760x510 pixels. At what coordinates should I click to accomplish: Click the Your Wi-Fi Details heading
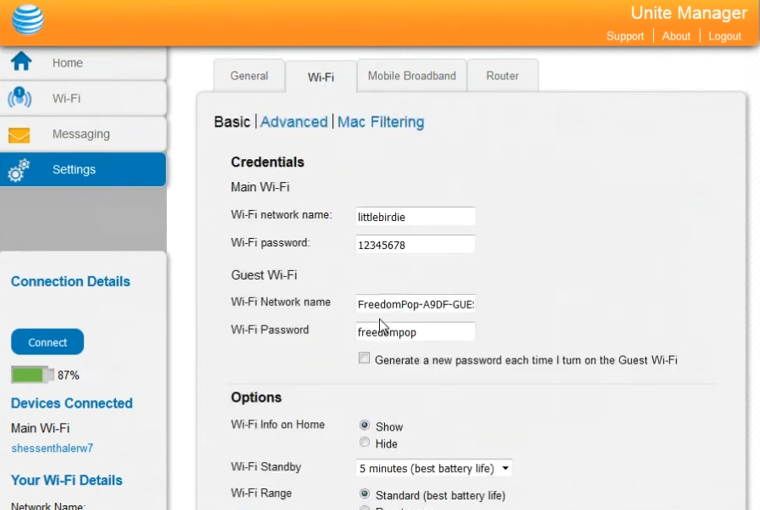click(66, 480)
